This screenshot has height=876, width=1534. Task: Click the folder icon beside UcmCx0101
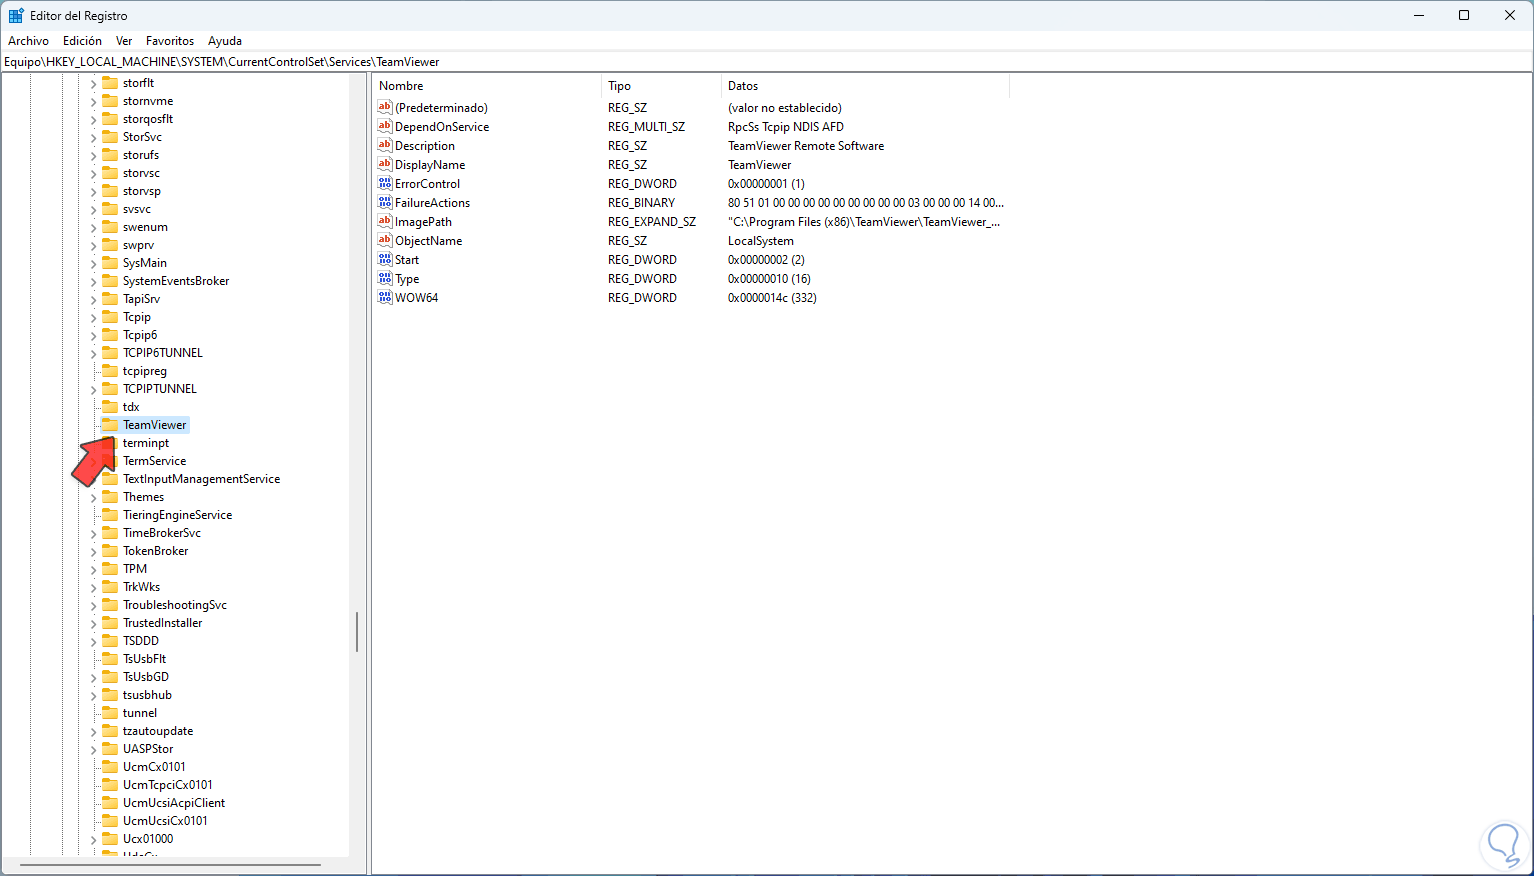tap(110, 767)
